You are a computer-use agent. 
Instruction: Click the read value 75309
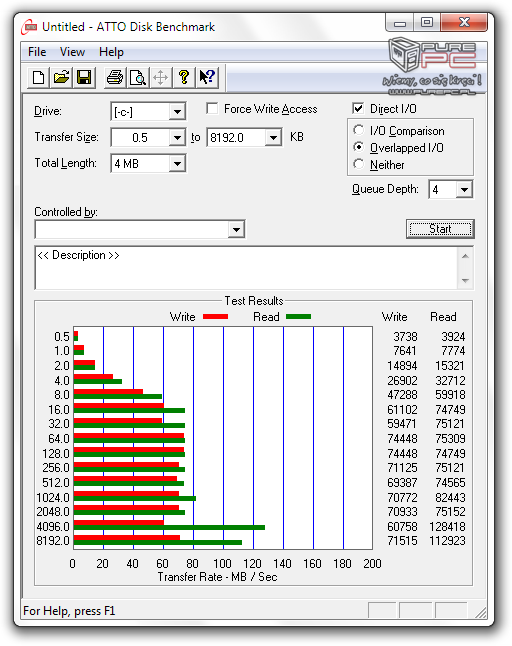[x=450, y=439]
